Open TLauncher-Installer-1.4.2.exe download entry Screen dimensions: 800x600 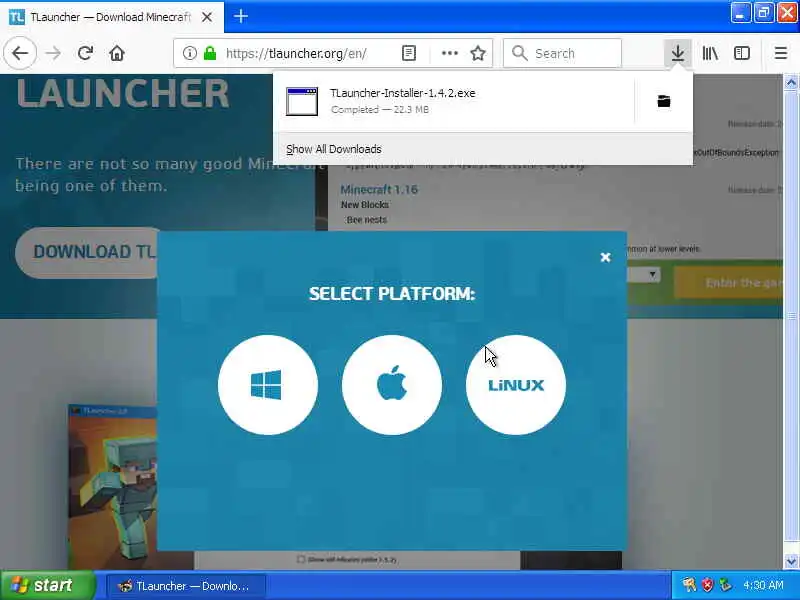point(454,101)
